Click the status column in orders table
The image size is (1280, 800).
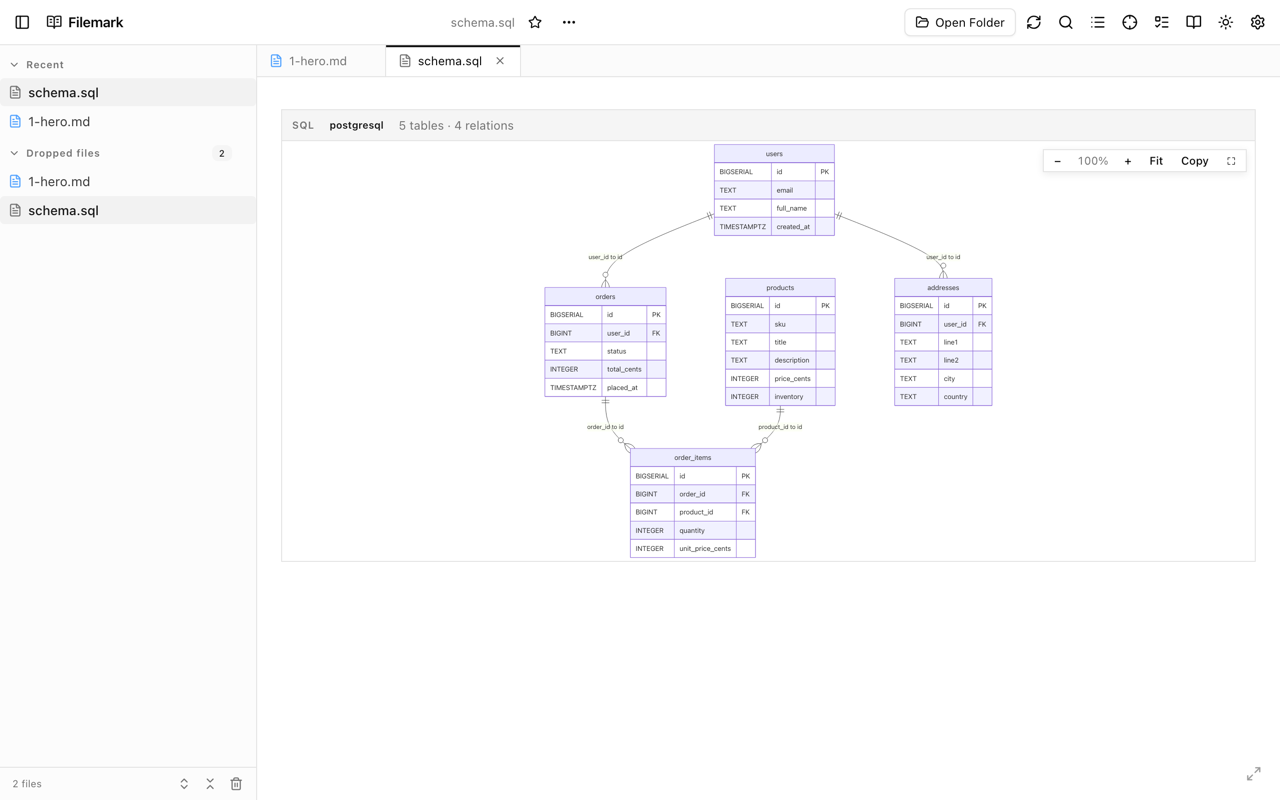click(616, 351)
